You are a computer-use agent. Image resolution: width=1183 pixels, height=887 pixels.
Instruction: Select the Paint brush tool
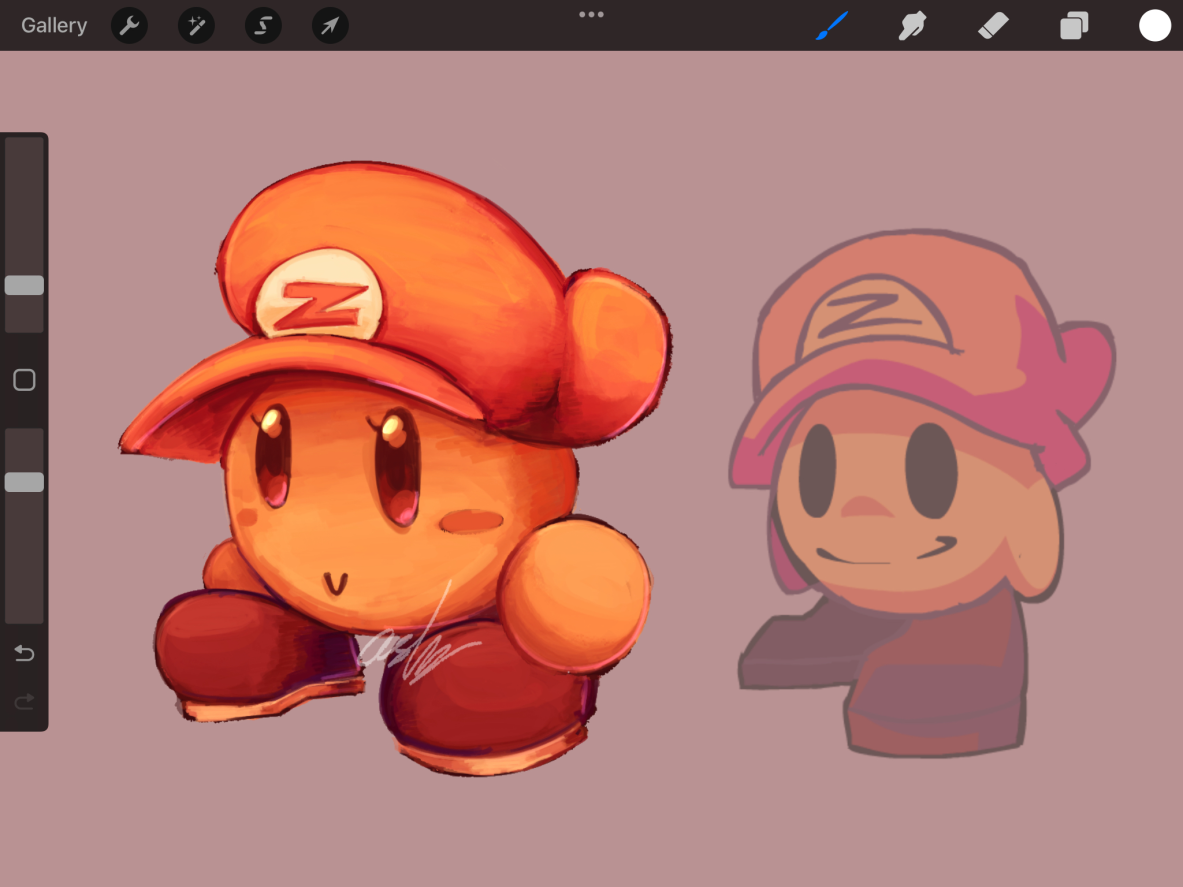[832, 26]
